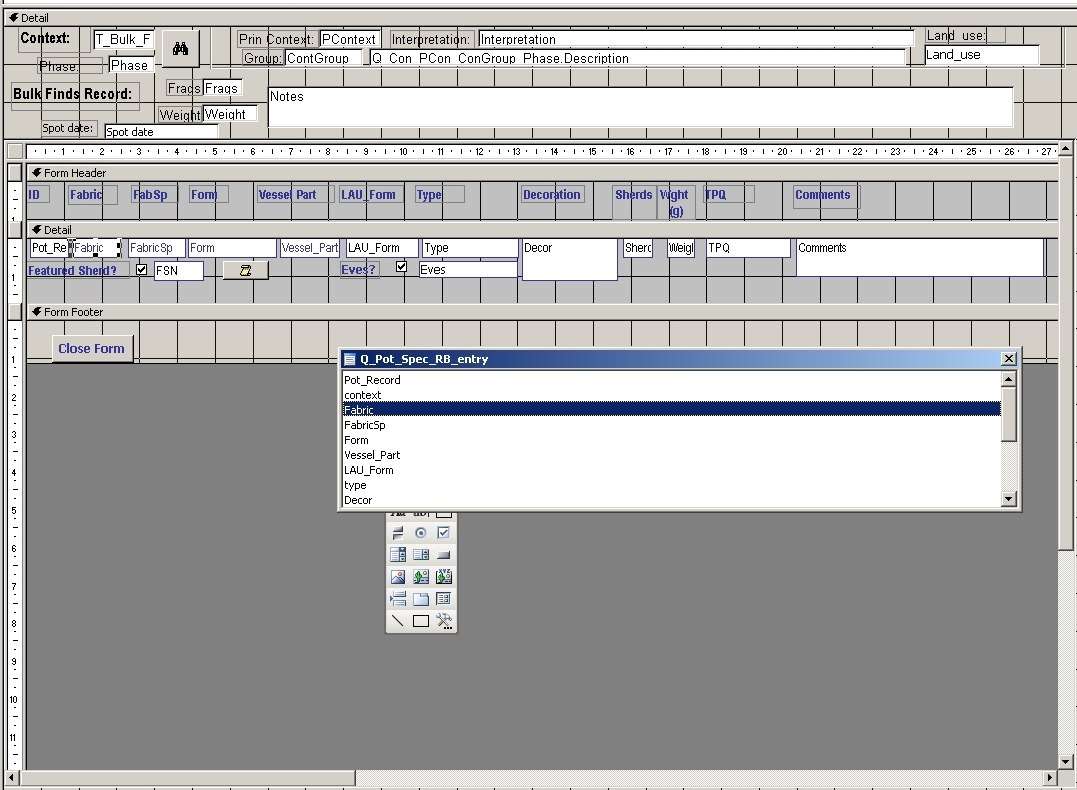Viewport: 1077px width, 790px height.
Task: Select FabricSp in the field list
Action: [x=671, y=425]
